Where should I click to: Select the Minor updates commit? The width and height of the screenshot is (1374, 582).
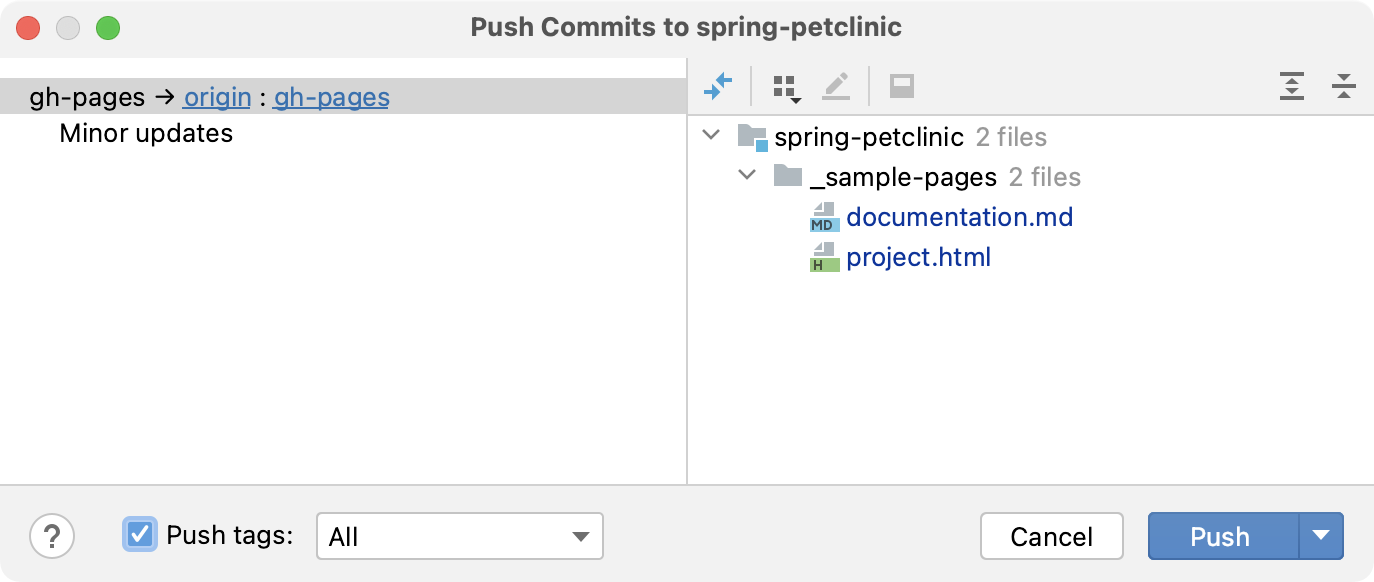pos(146,133)
